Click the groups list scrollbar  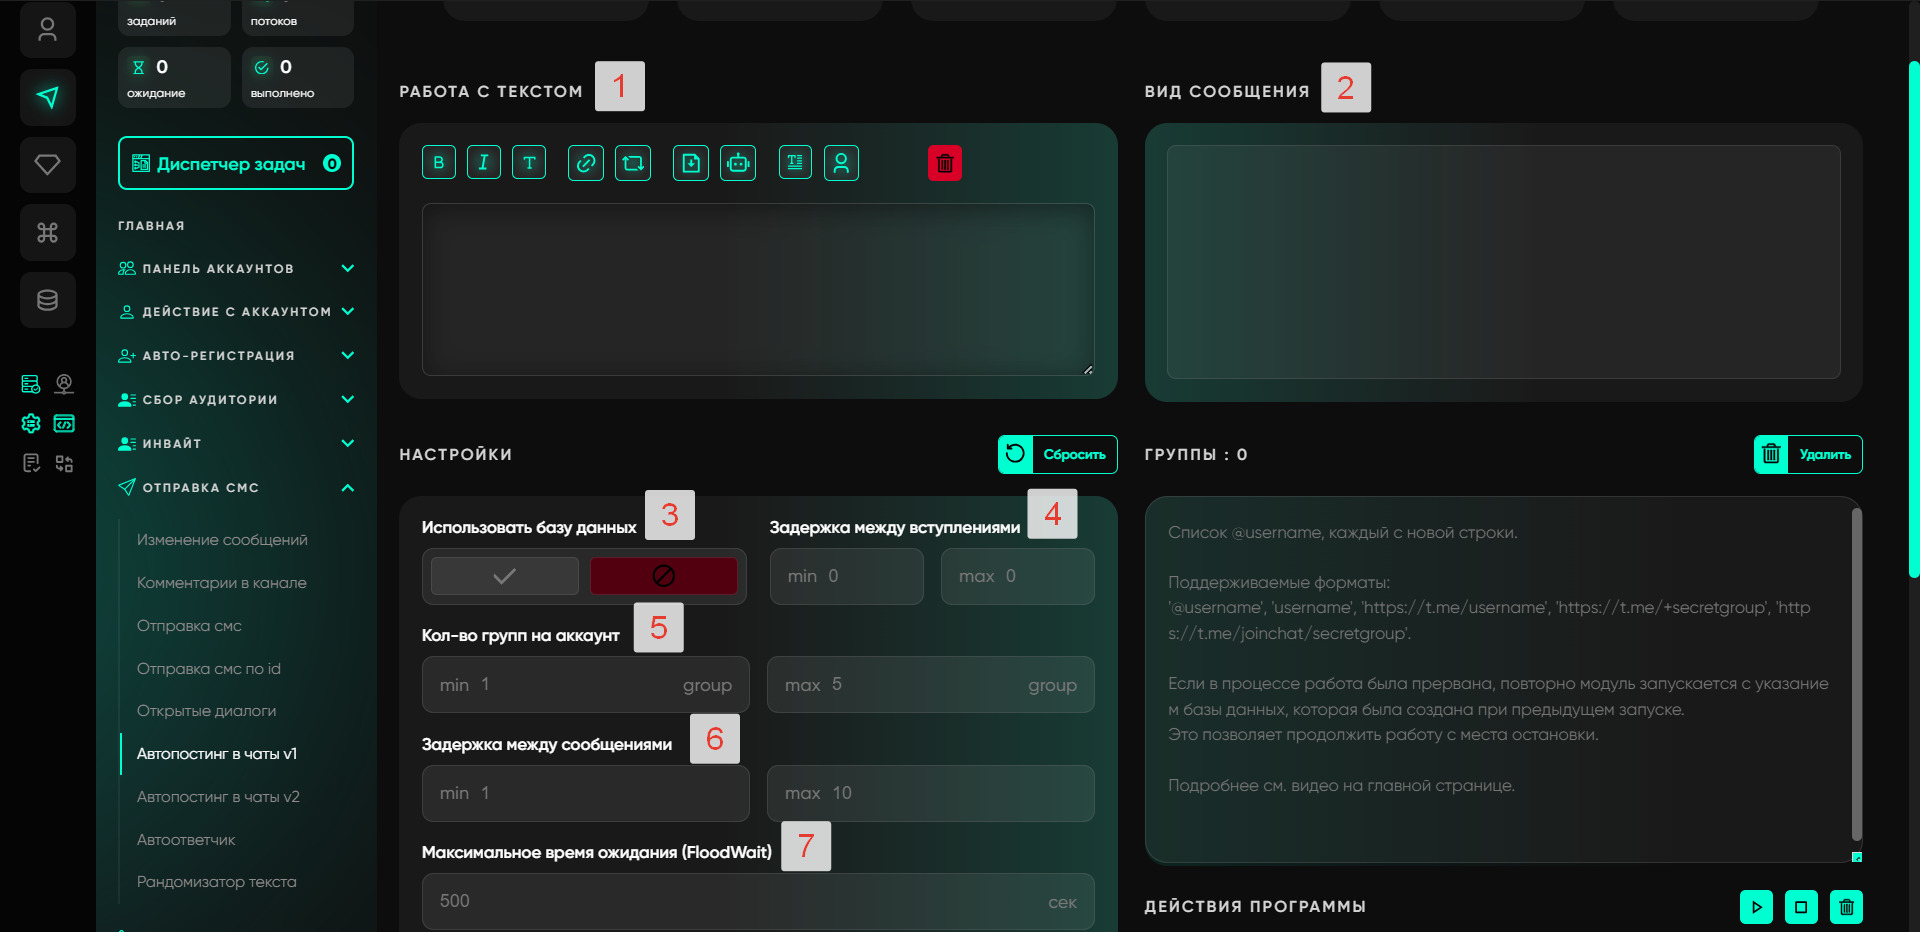(x=1856, y=675)
